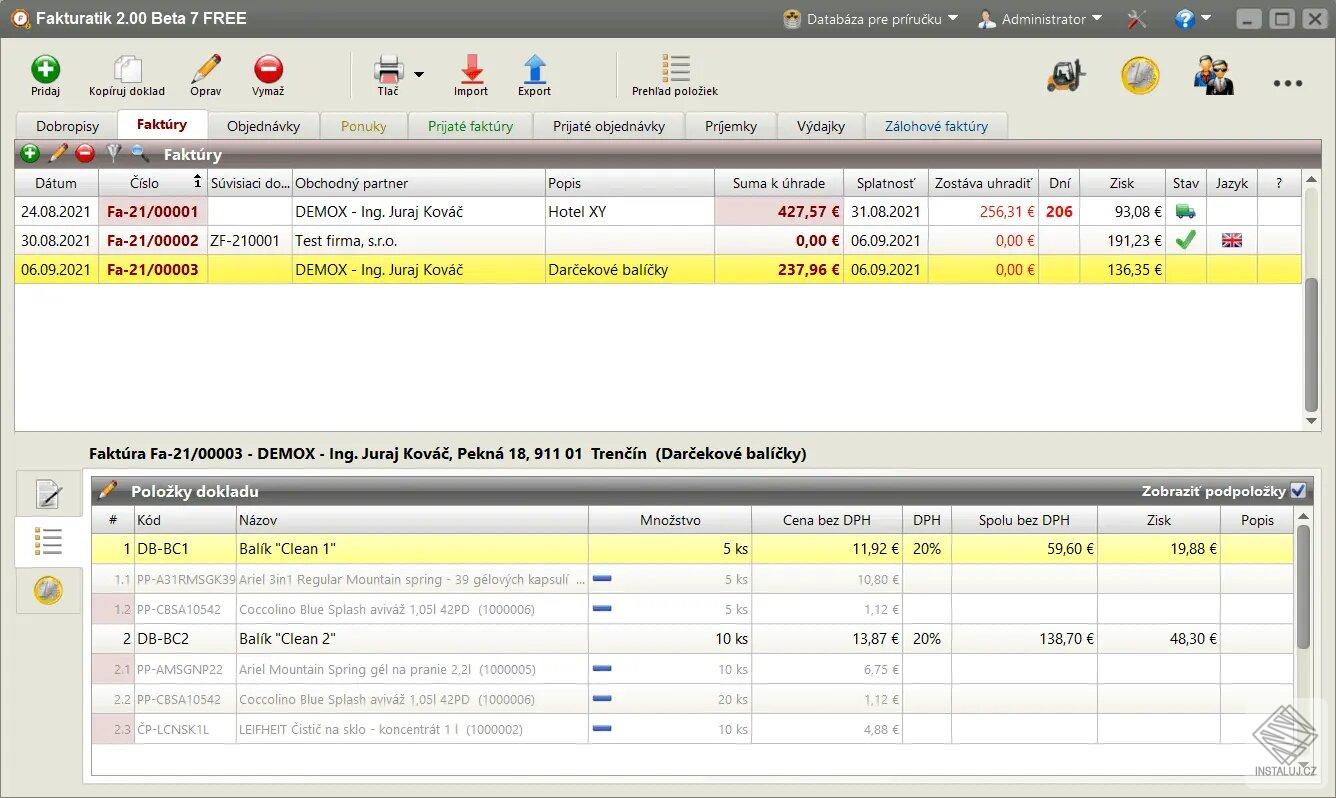Select invoice Fa-21/00002 number cell
The height and width of the screenshot is (798, 1336).
pos(153,241)
